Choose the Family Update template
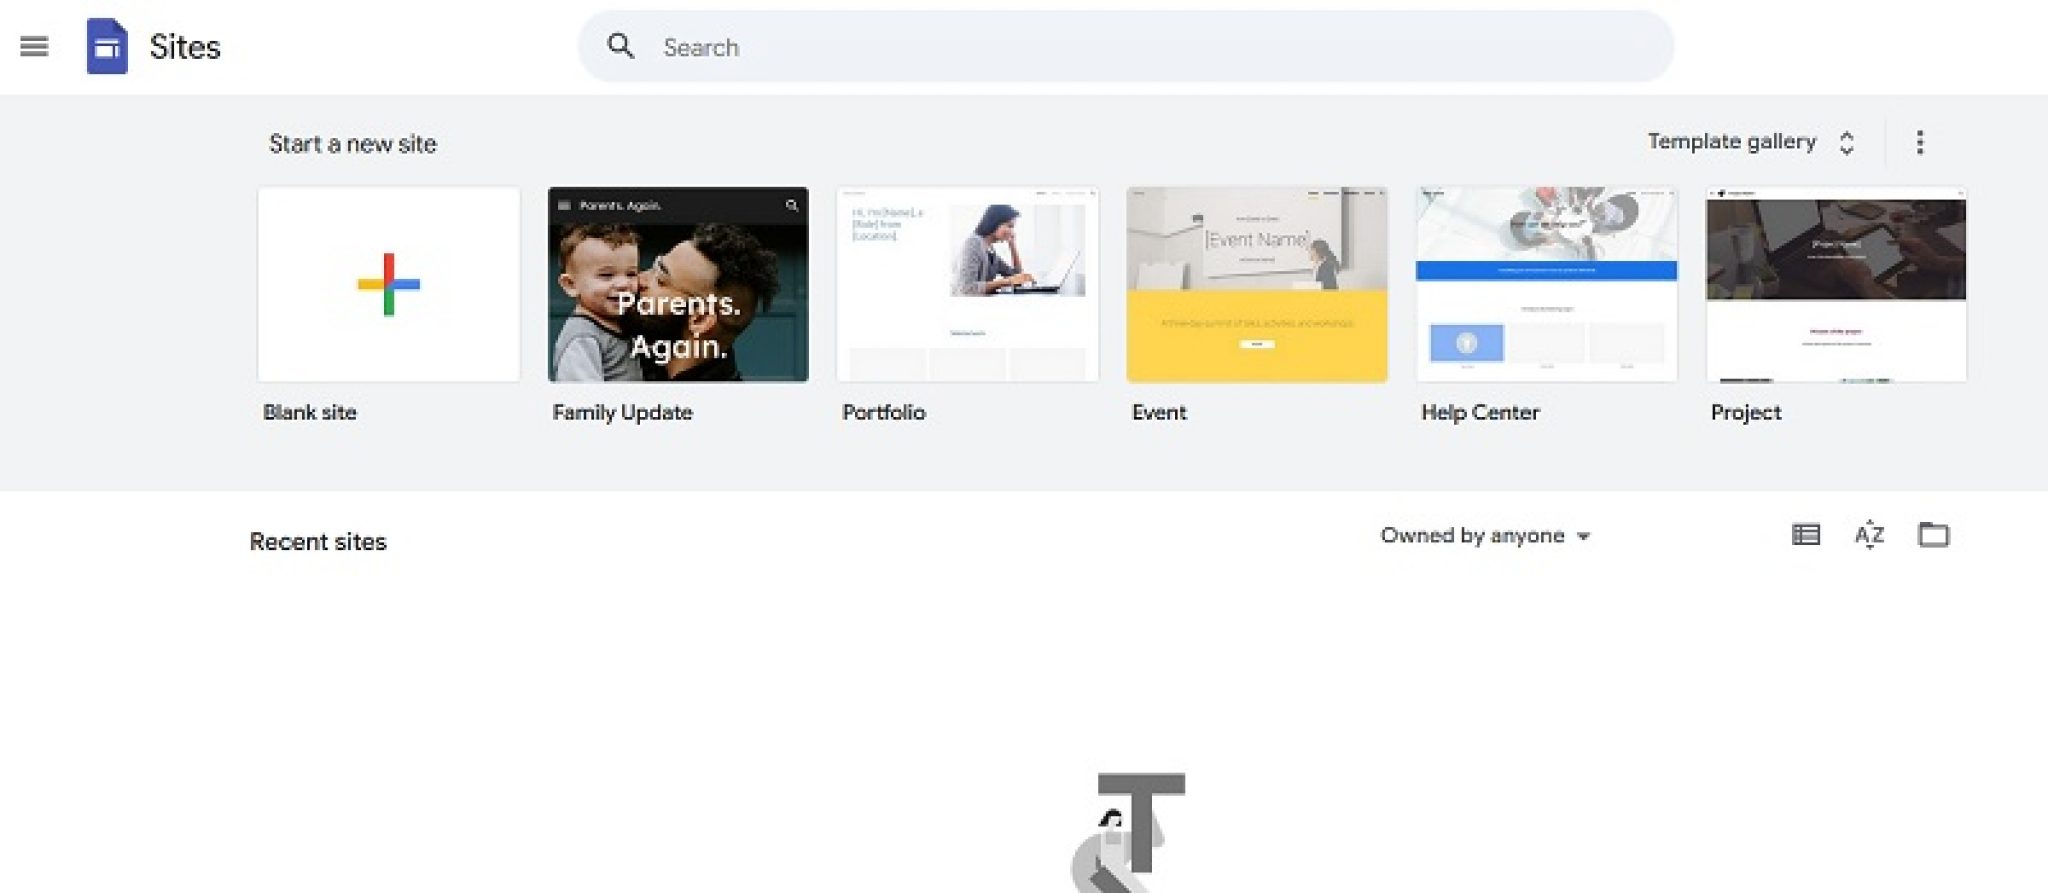This screenshot has width=2048, height=893. 678,285
